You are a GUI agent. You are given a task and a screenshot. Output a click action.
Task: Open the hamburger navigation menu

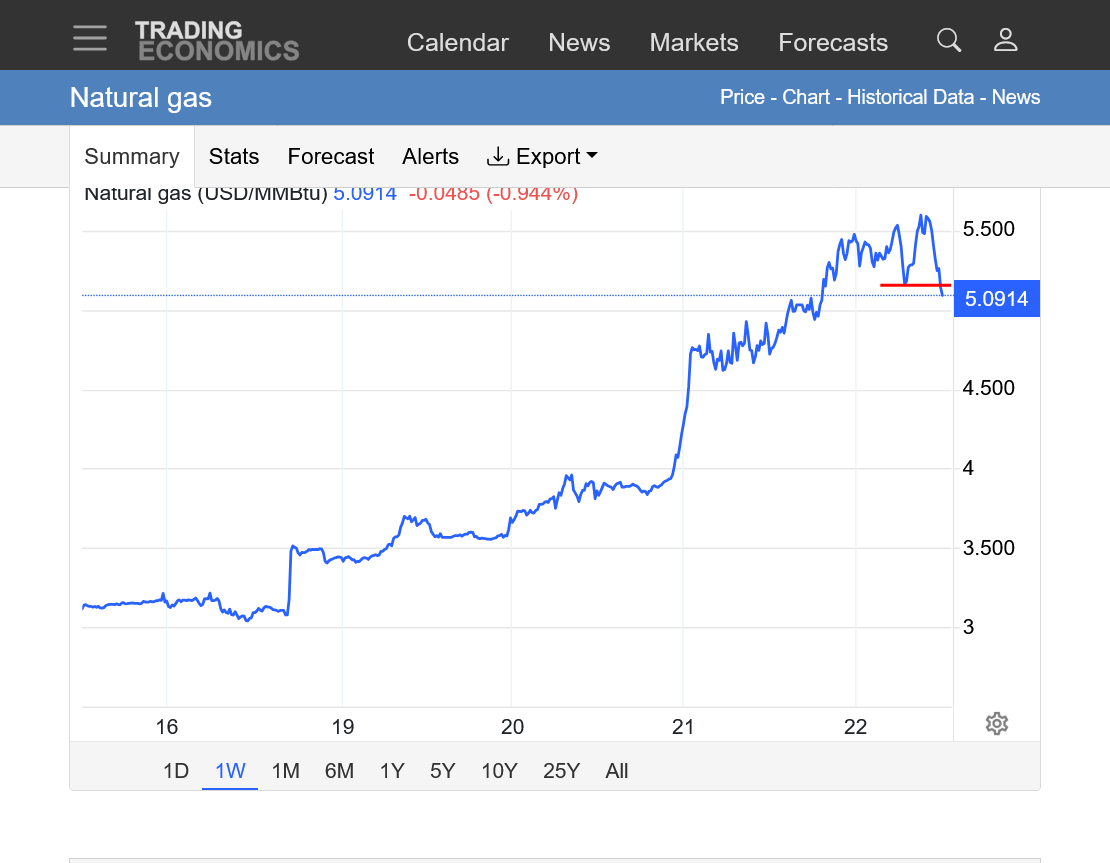[90, 38]
